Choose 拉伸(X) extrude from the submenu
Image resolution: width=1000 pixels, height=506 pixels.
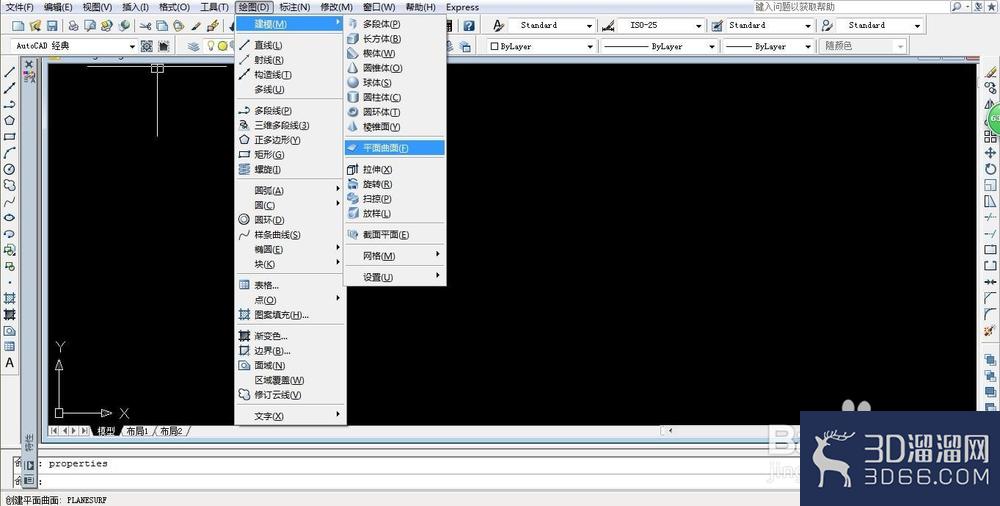pyautogui.click(x=394, y=170)
